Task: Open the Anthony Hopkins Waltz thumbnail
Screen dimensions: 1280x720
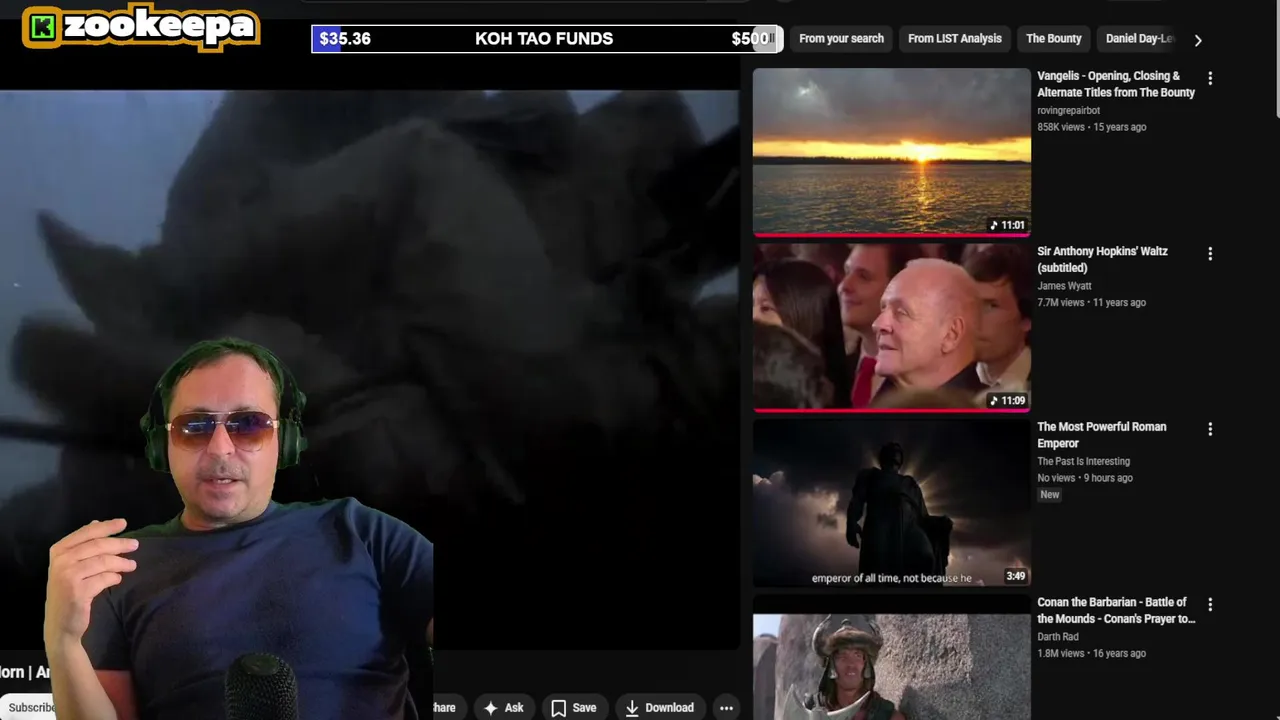Action: [x=891, y=326]
